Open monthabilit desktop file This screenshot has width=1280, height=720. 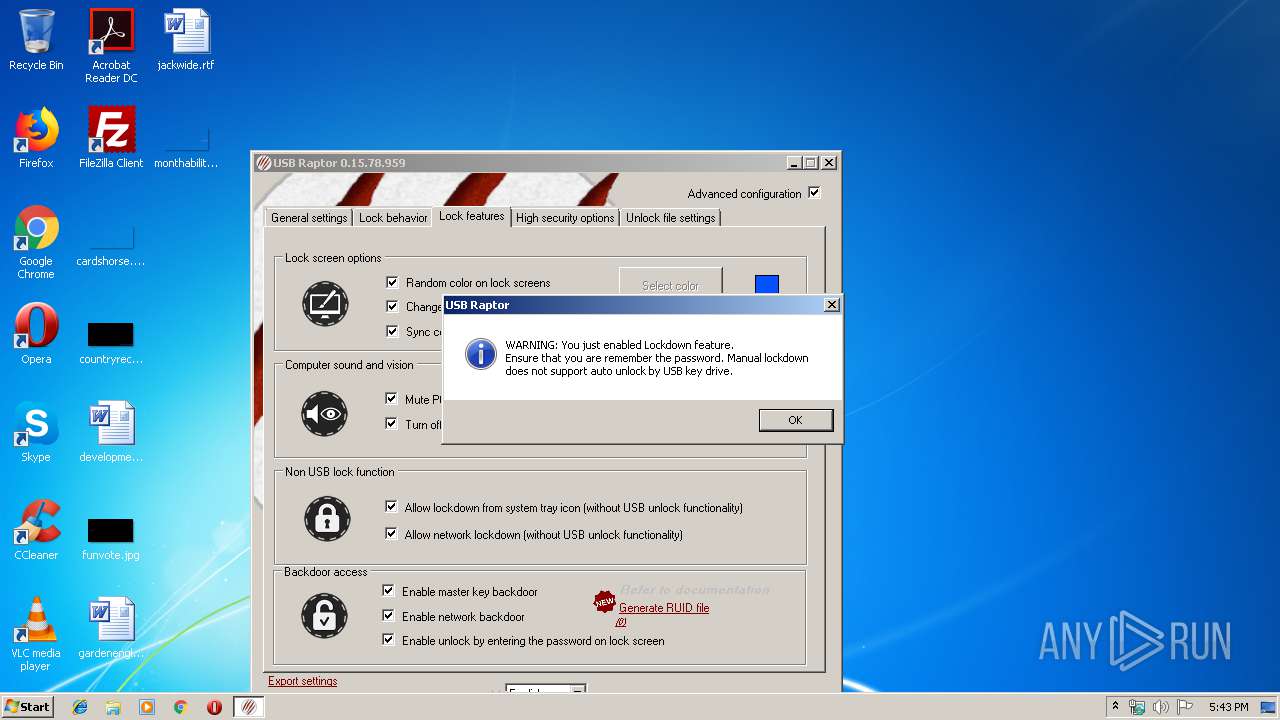(x=186, y=148)
